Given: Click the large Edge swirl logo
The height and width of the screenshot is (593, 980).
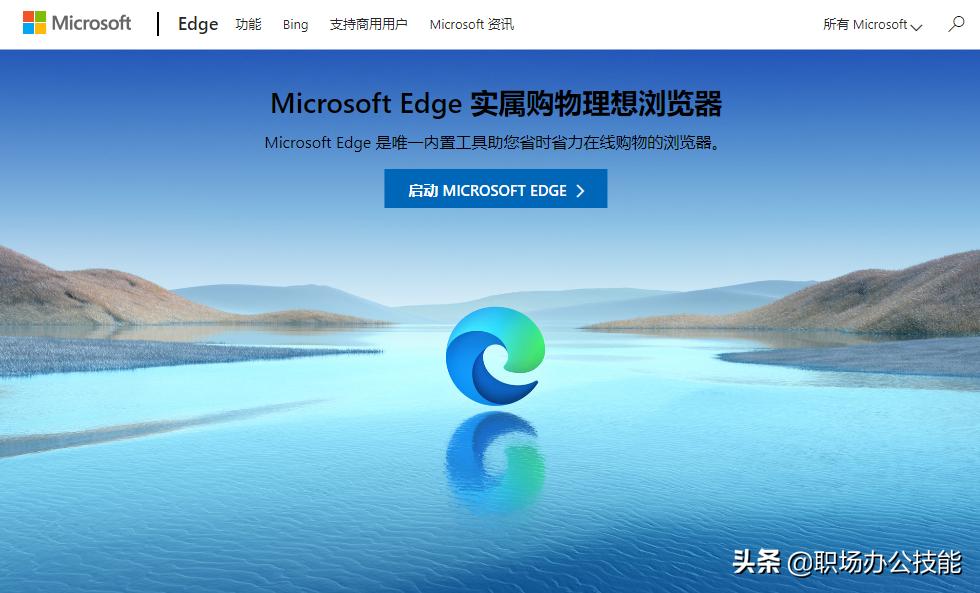Looking at the screenshot, I should coord(495,356).
